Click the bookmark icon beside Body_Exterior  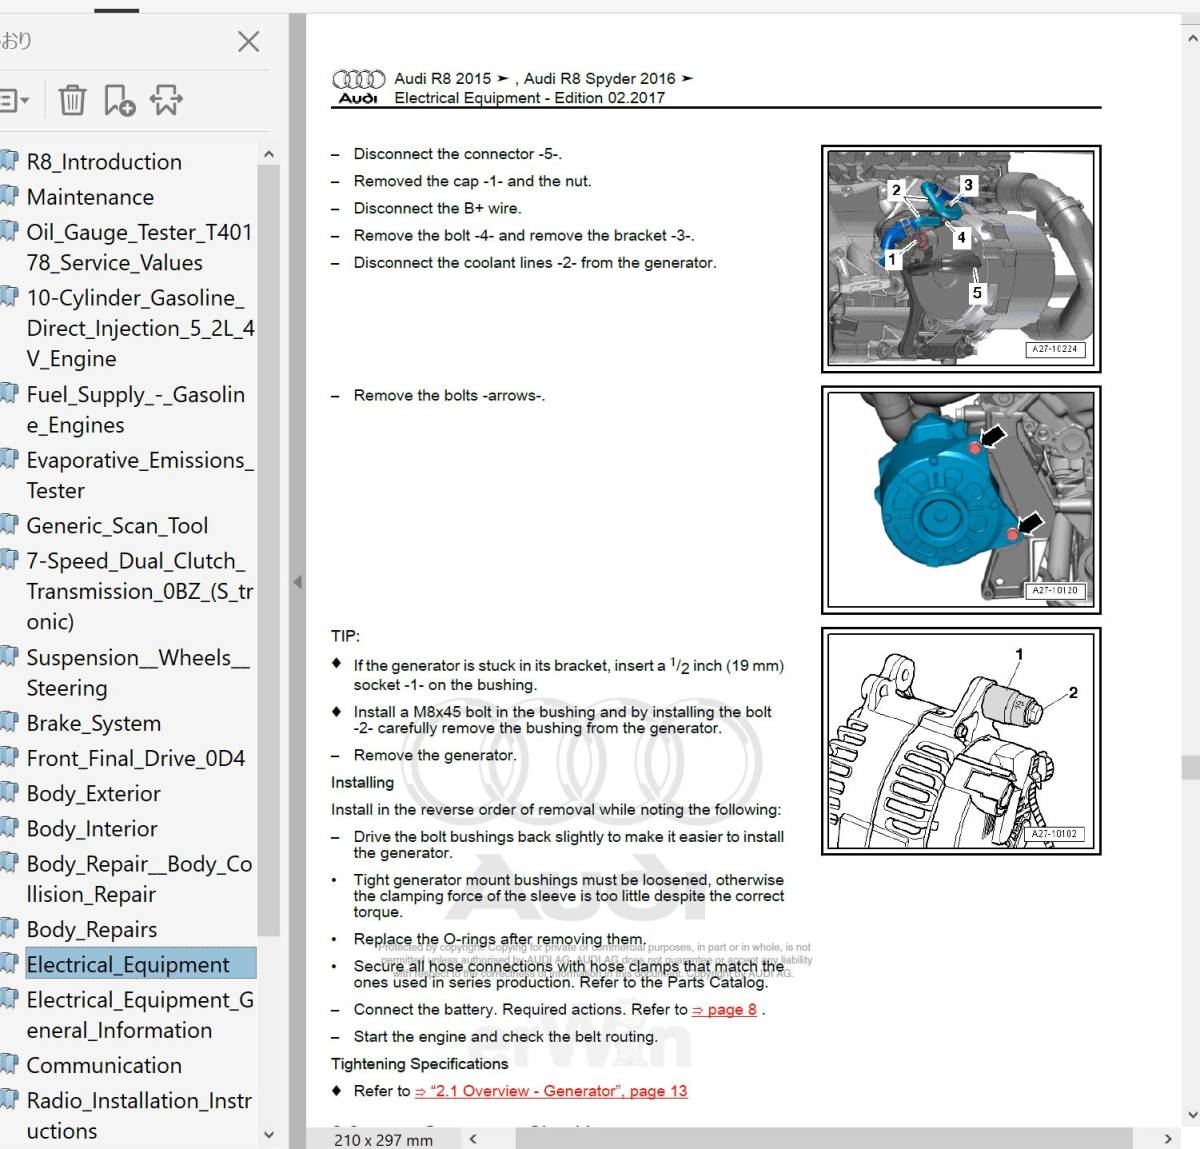(9, 793)
